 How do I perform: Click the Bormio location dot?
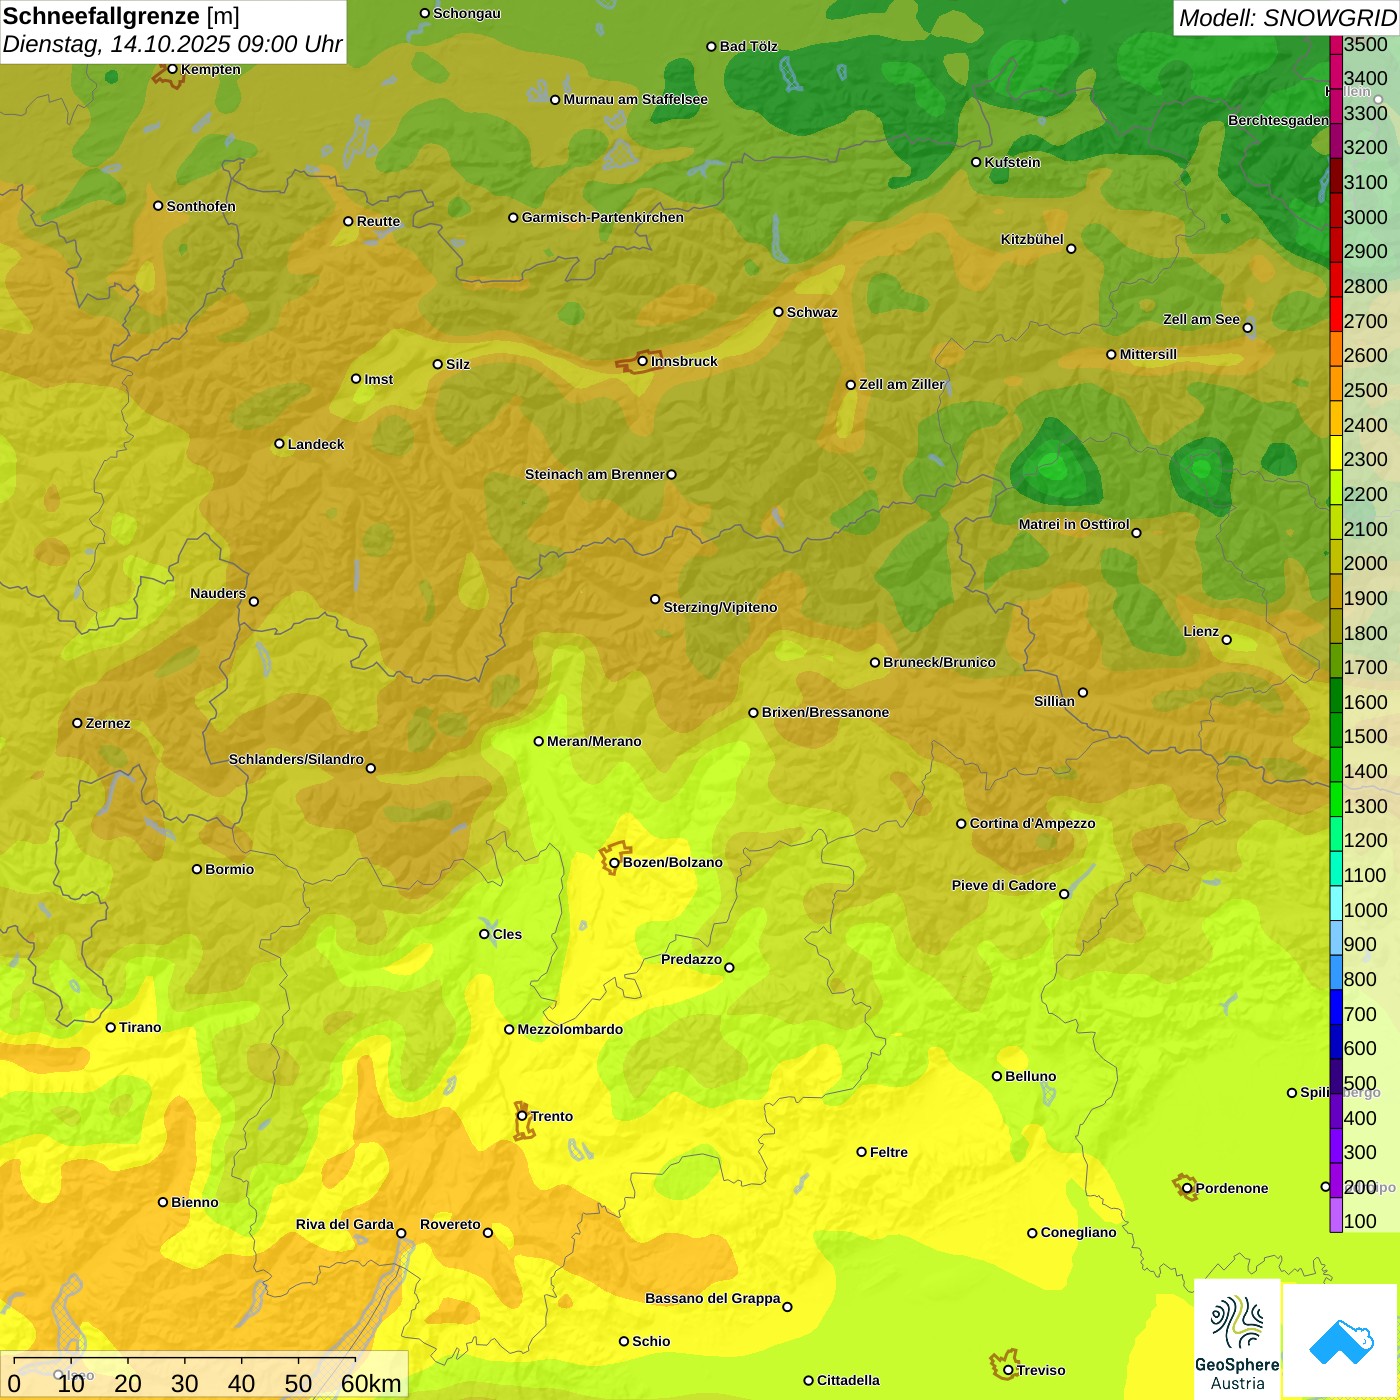[x=197, y=869]
